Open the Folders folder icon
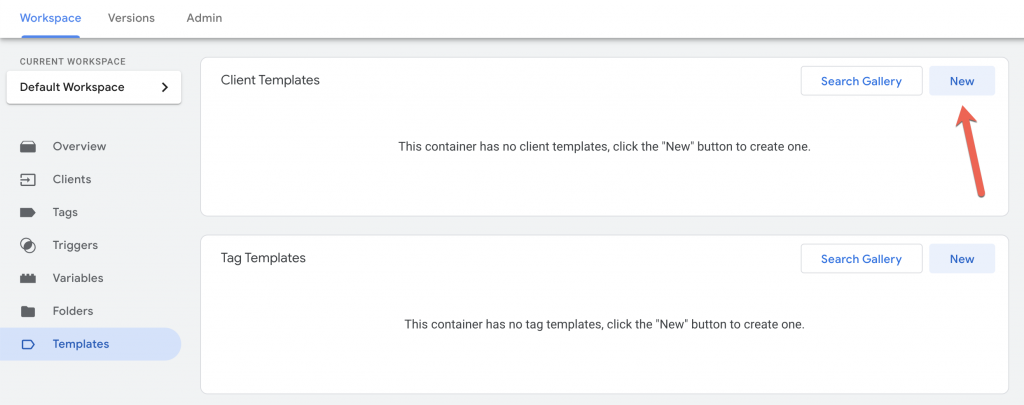The image size is (1024, 405). pos(28,311)
